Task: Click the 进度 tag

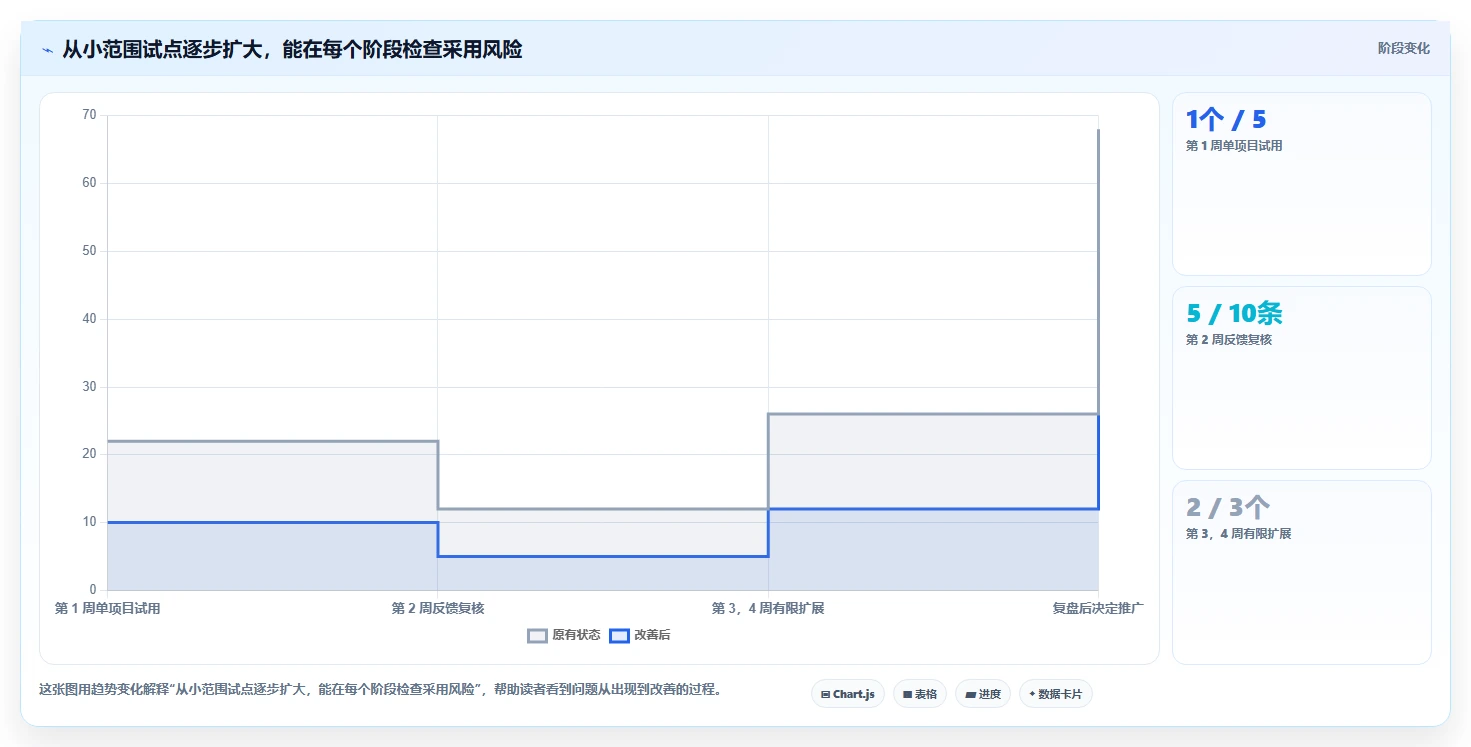Action: tap(982, 694)
